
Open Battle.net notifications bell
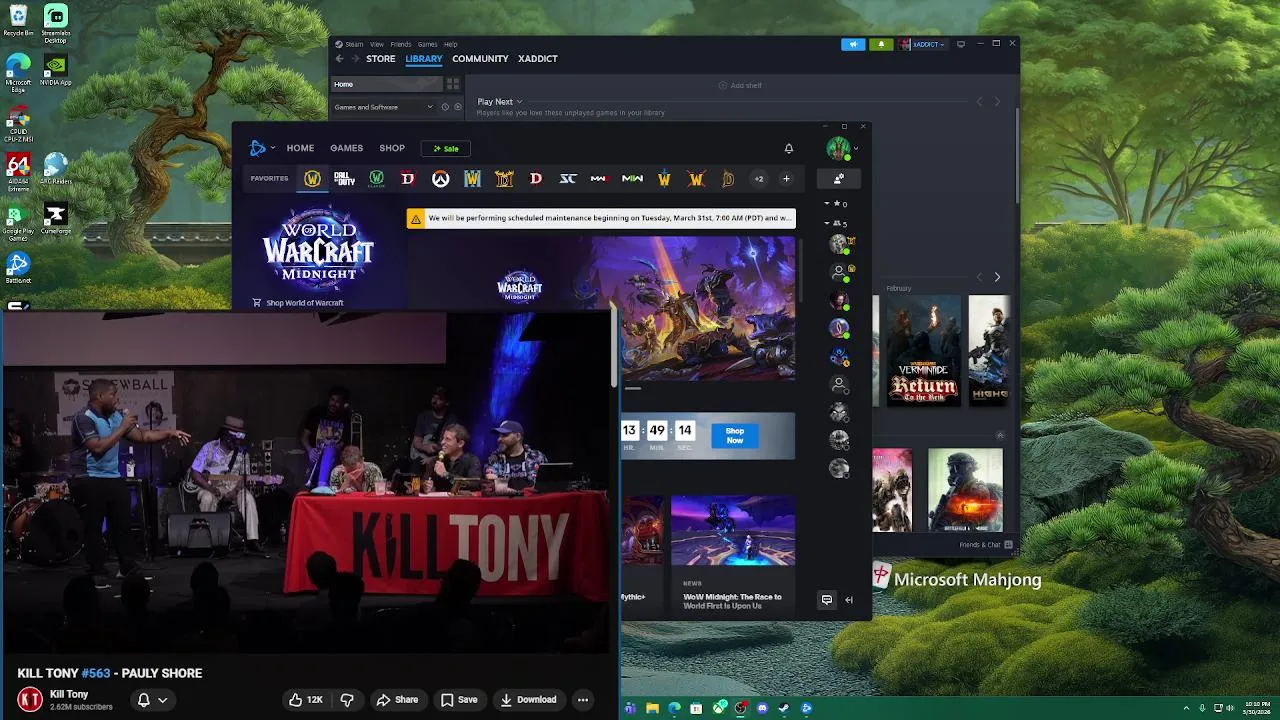[x=789, y=148]
